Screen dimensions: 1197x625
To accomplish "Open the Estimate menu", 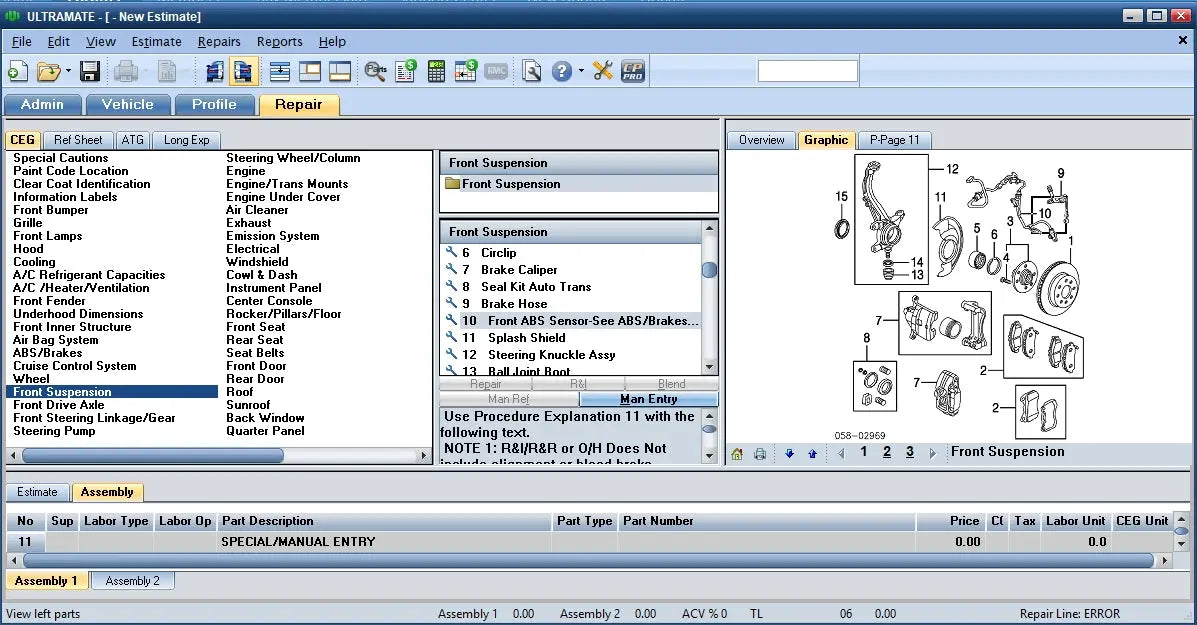I will pyautogui.click(x=156, y=42).
